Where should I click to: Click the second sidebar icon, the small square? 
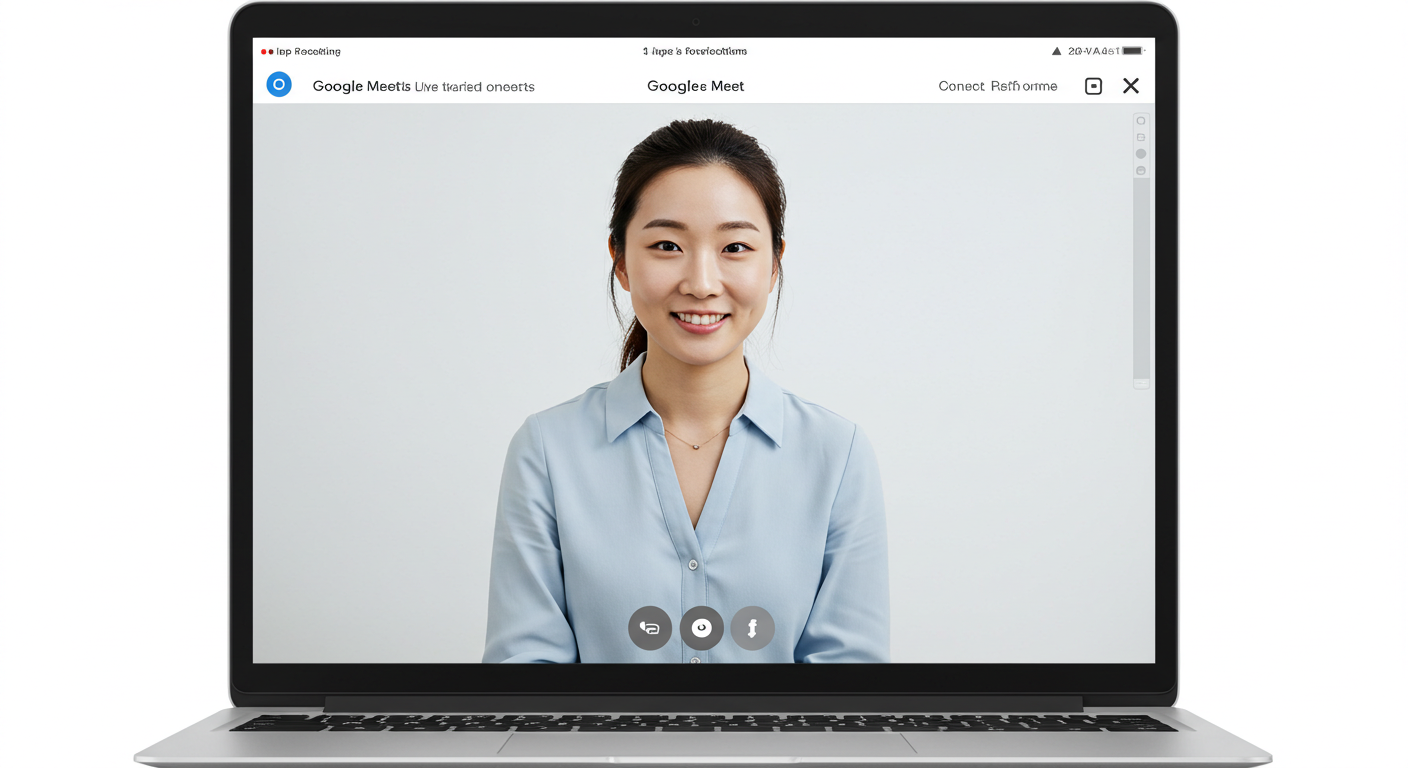click(x=1141, y=137)
